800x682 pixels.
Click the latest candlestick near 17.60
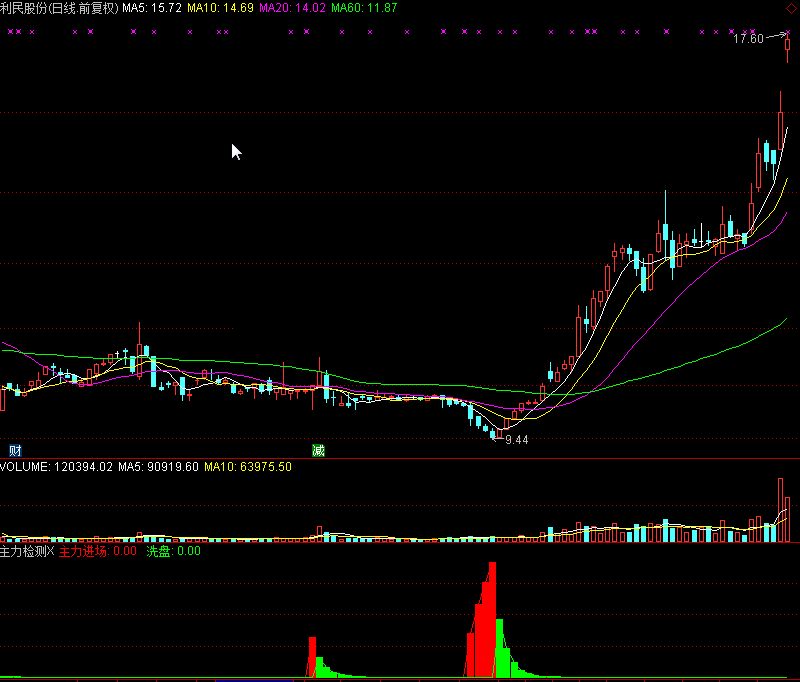(788, 46)
